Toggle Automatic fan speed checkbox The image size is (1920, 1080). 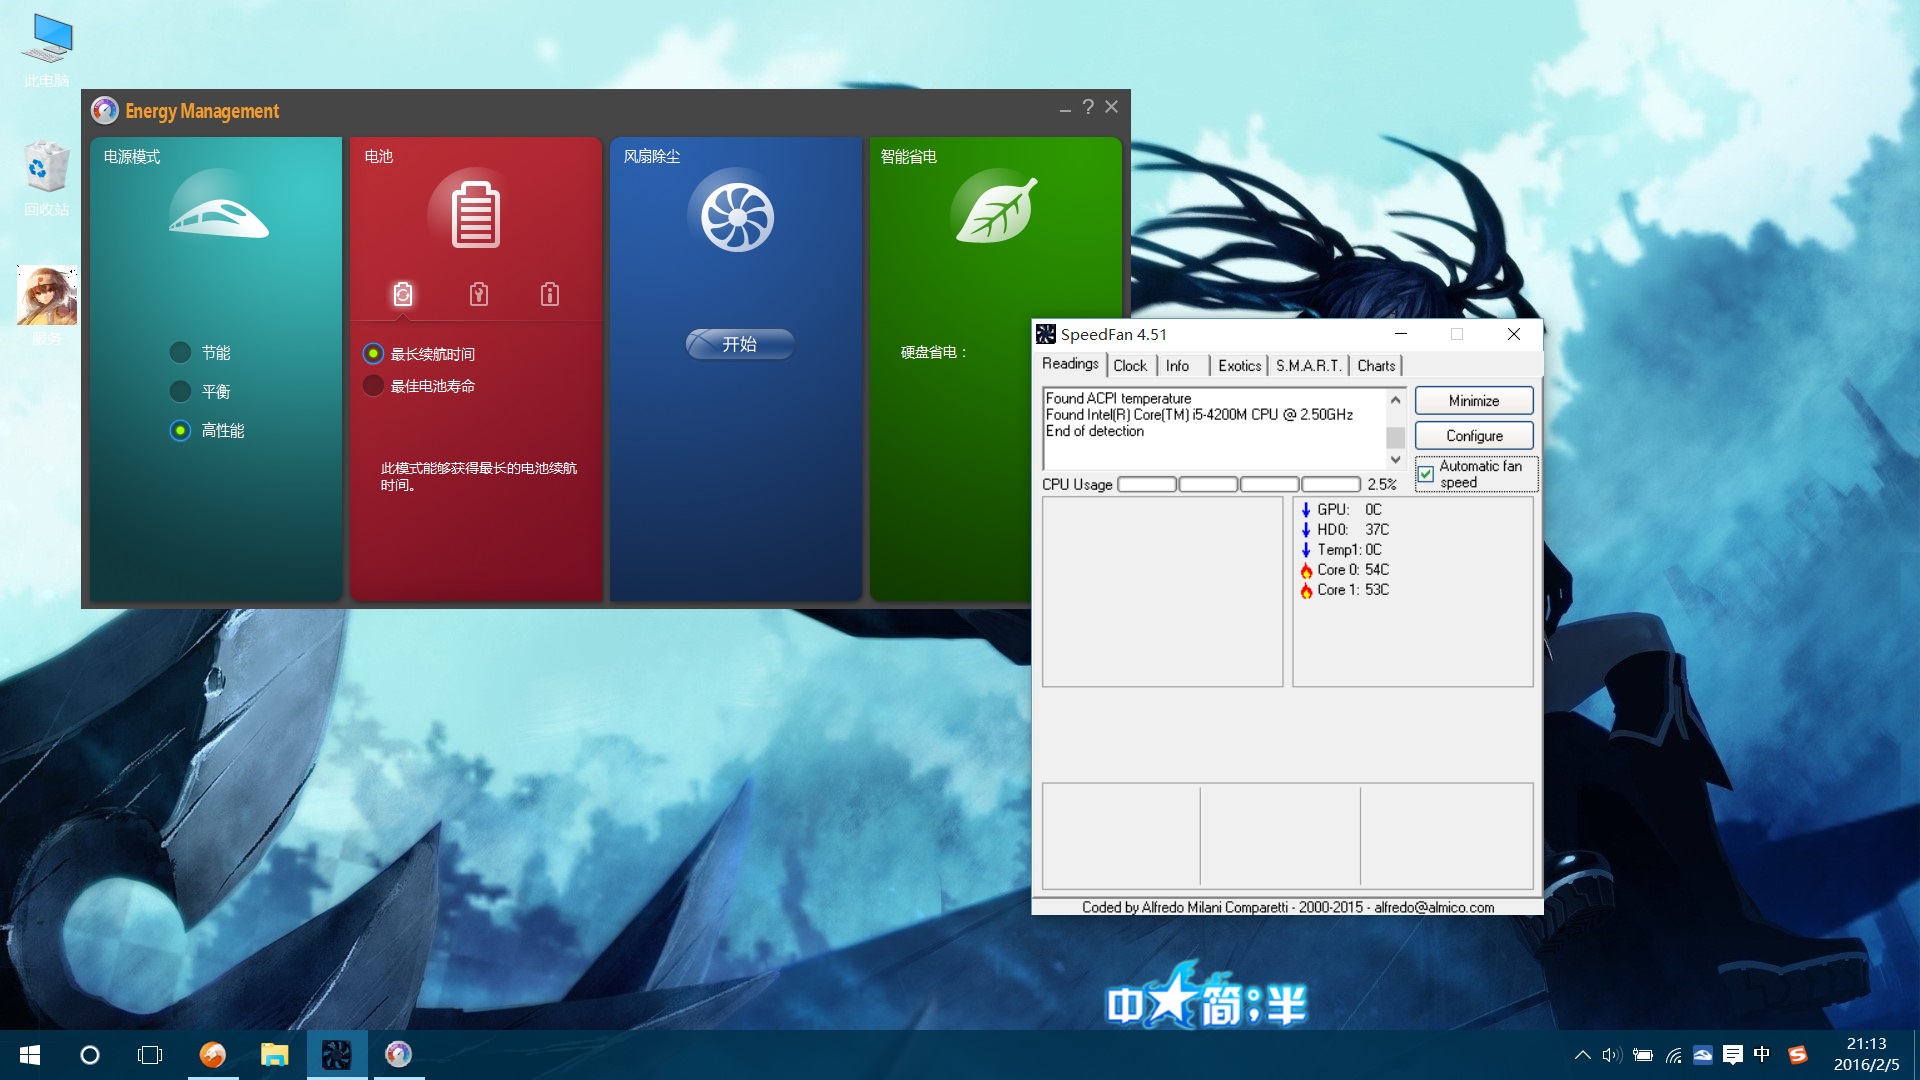click(1426, 474)
